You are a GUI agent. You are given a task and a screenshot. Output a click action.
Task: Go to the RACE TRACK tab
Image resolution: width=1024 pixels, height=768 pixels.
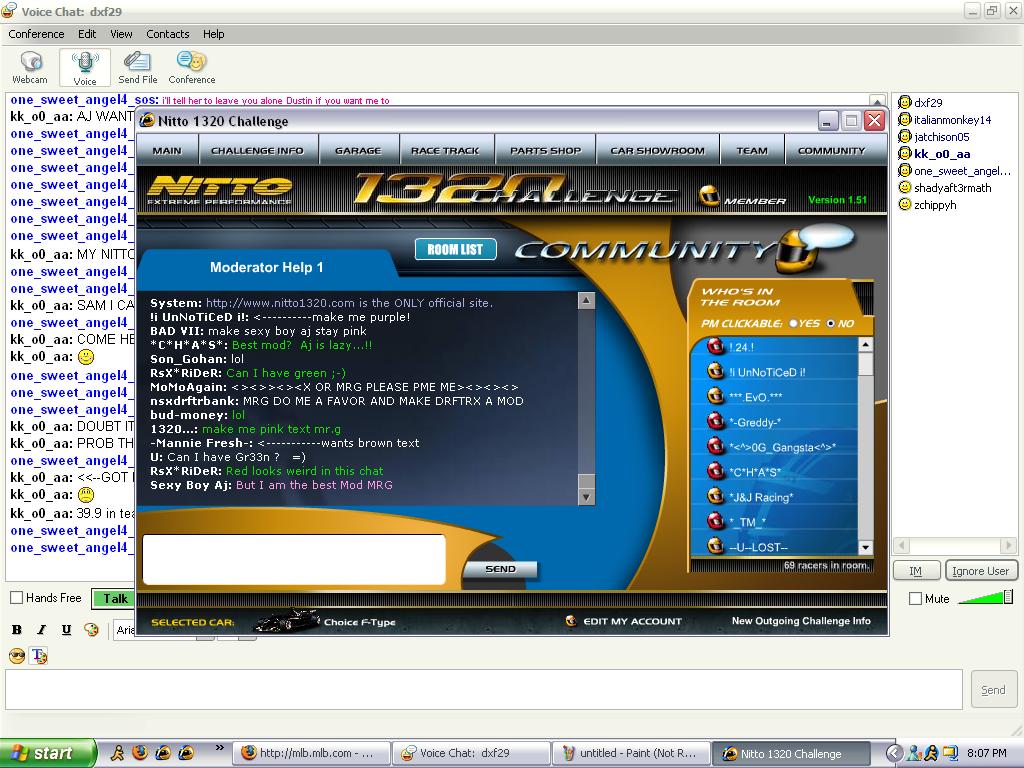[445, 150]
